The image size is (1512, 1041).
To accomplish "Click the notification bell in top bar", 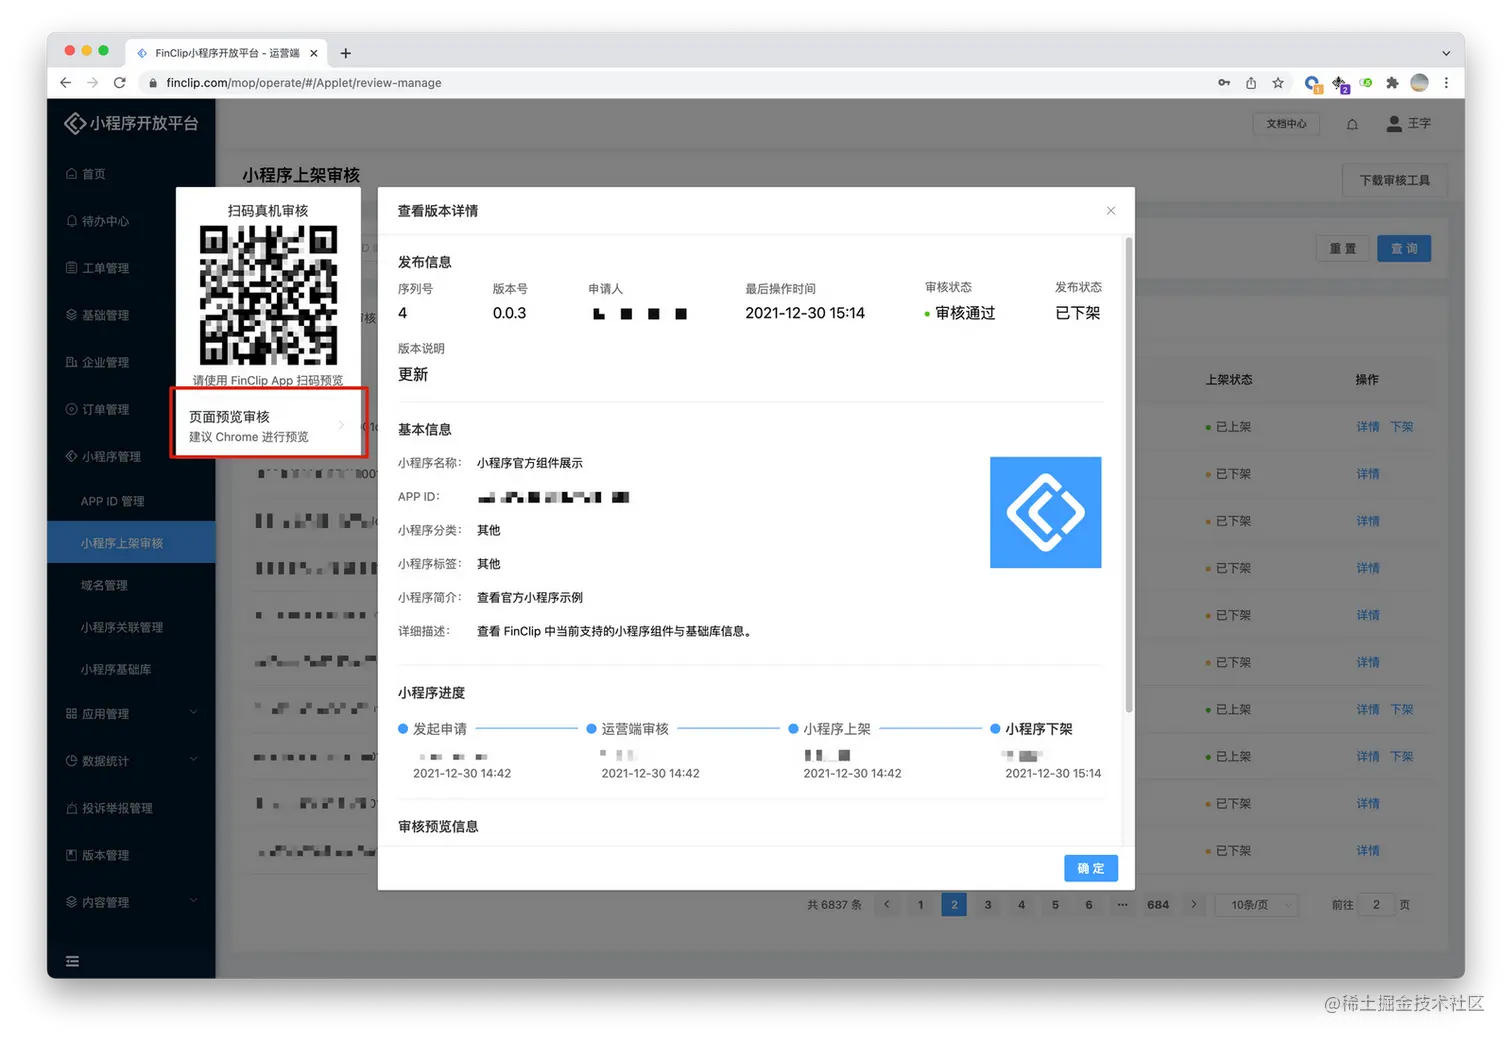I will click(1352, 123).
